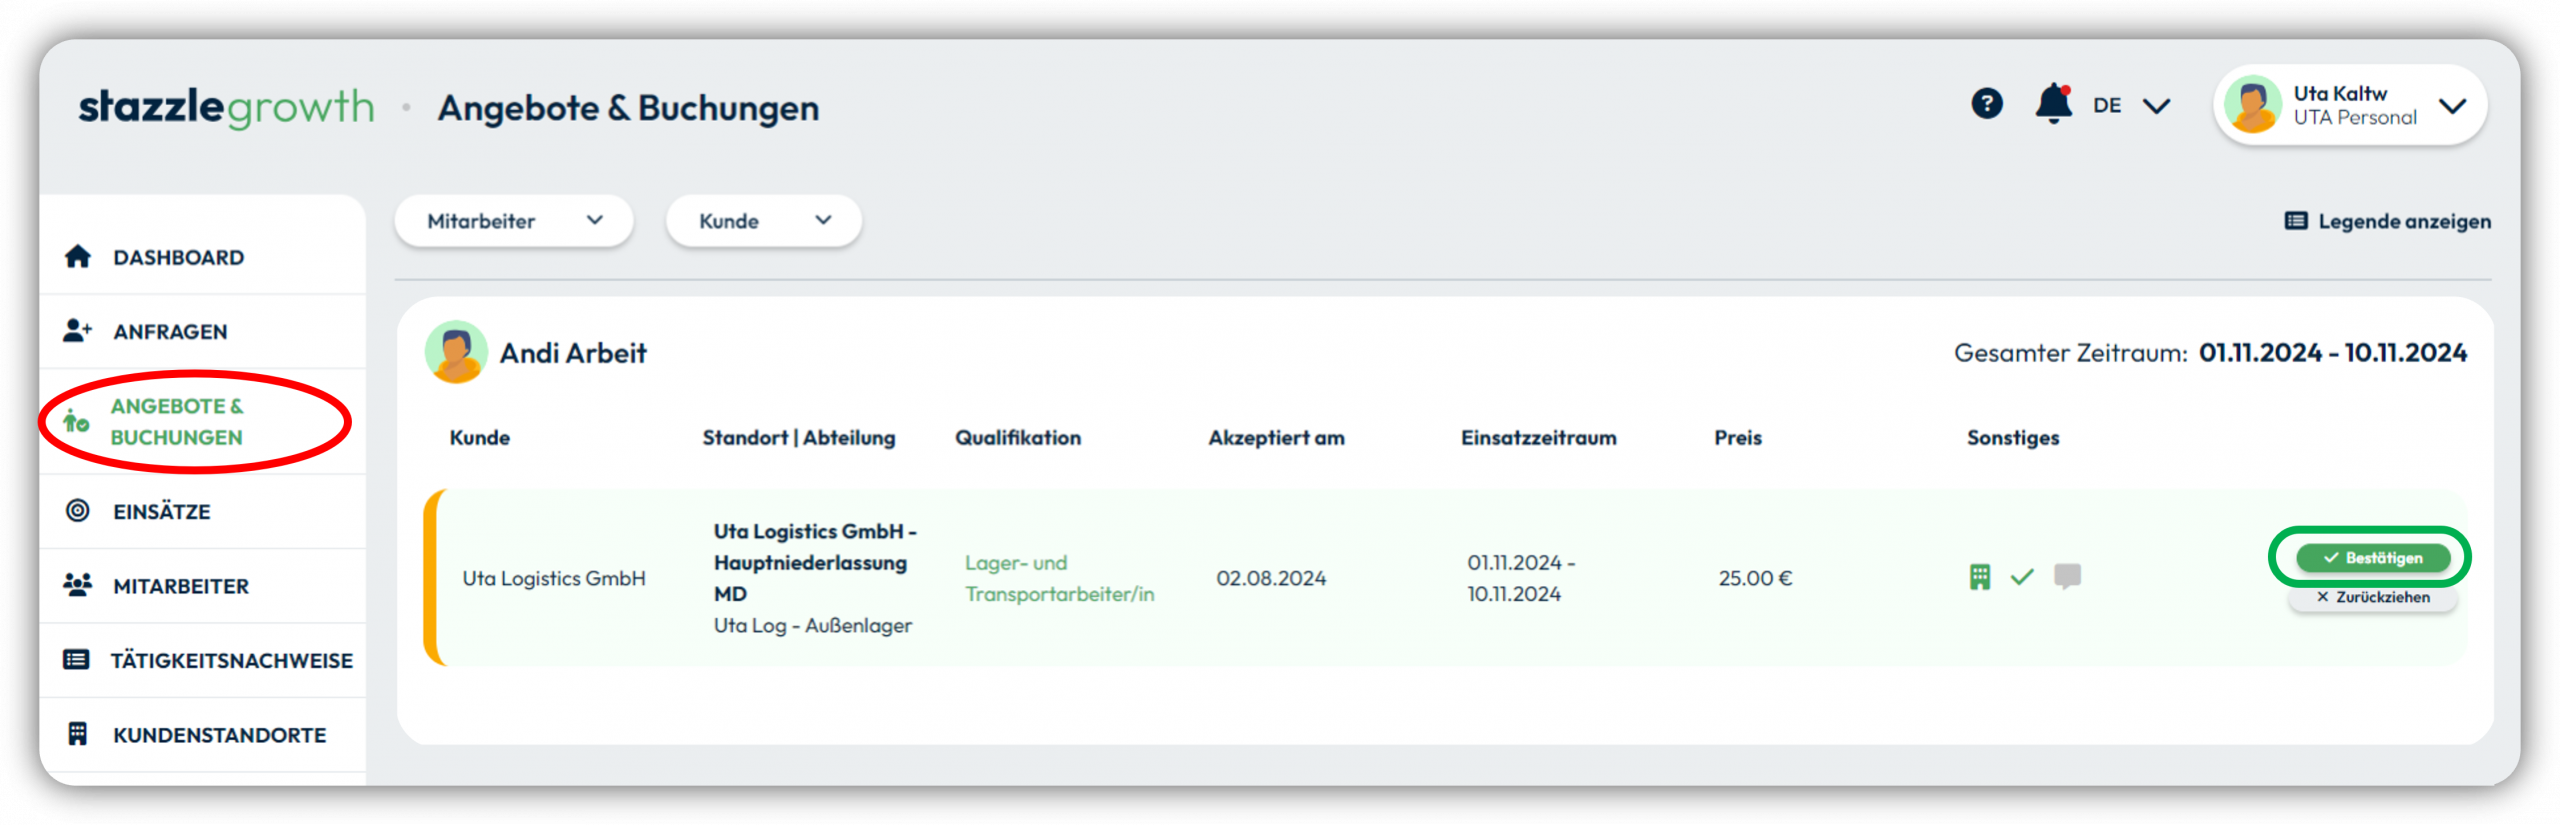Click the Einsatzzeitraum value 01.11.2024 - 10.11.2024
2560x825 pixels.
click(1521, 578)
